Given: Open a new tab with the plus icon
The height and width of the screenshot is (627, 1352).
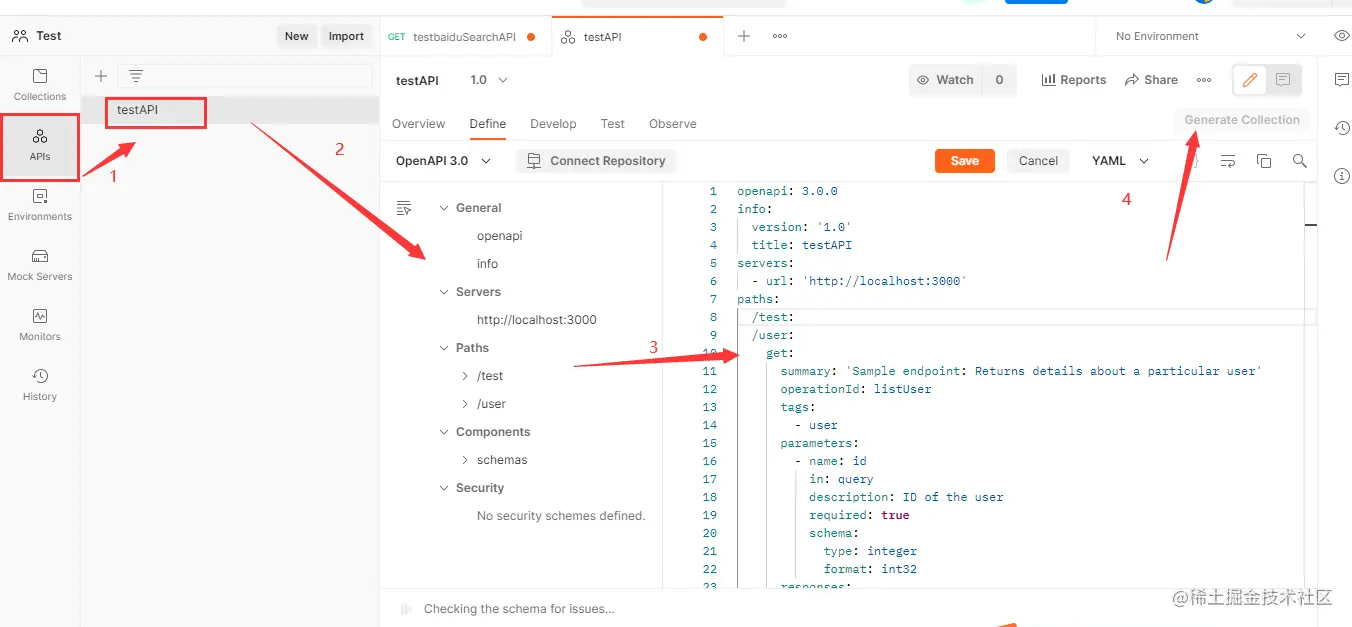Looking at the screenshot, I should click(x=744, y=36).
